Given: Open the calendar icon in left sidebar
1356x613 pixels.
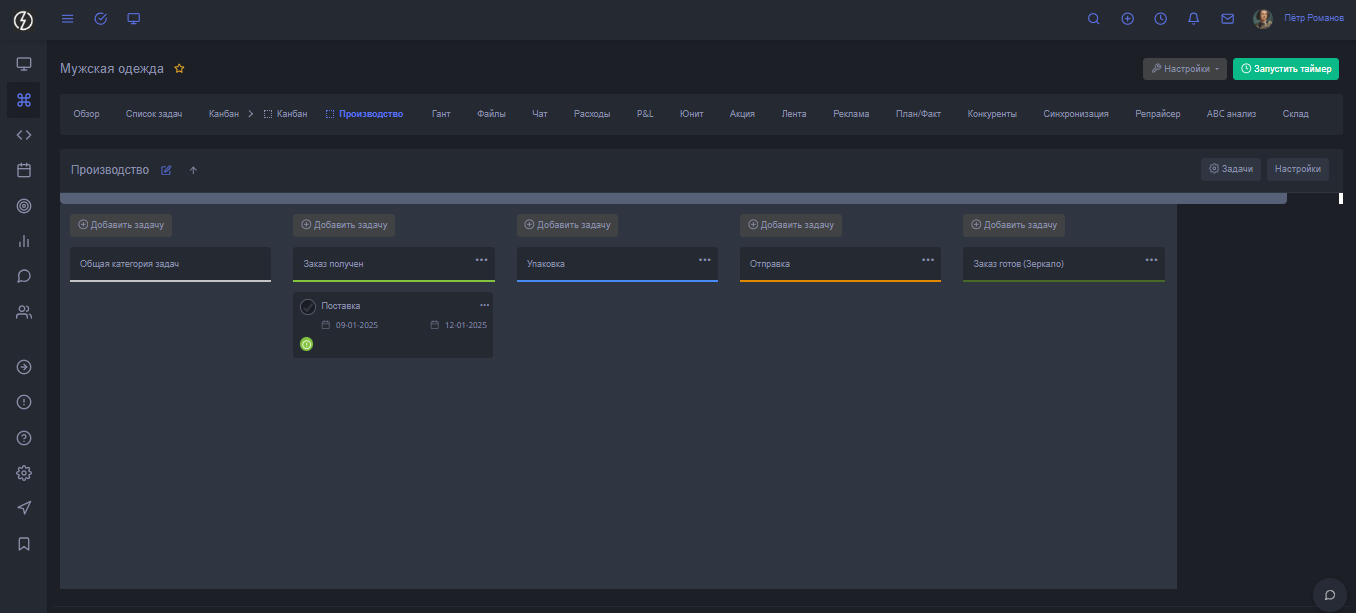Looking at the screenshot, I should tap(24, 170).
